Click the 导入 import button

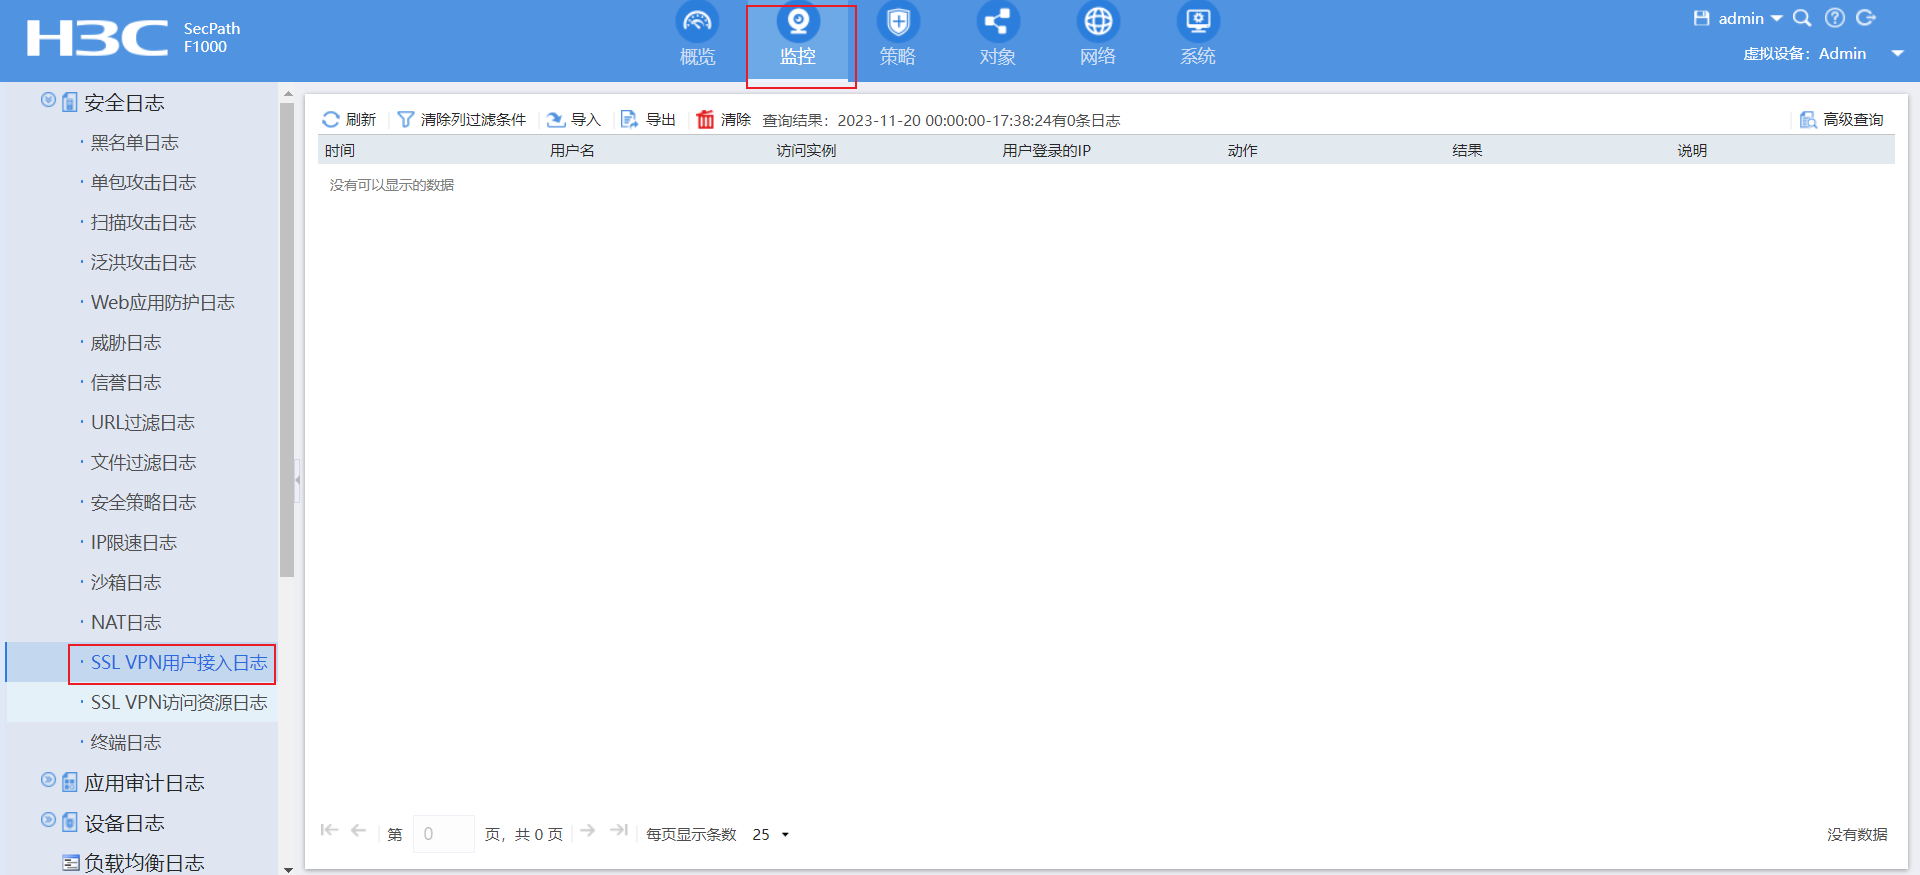tap(573, 120)
